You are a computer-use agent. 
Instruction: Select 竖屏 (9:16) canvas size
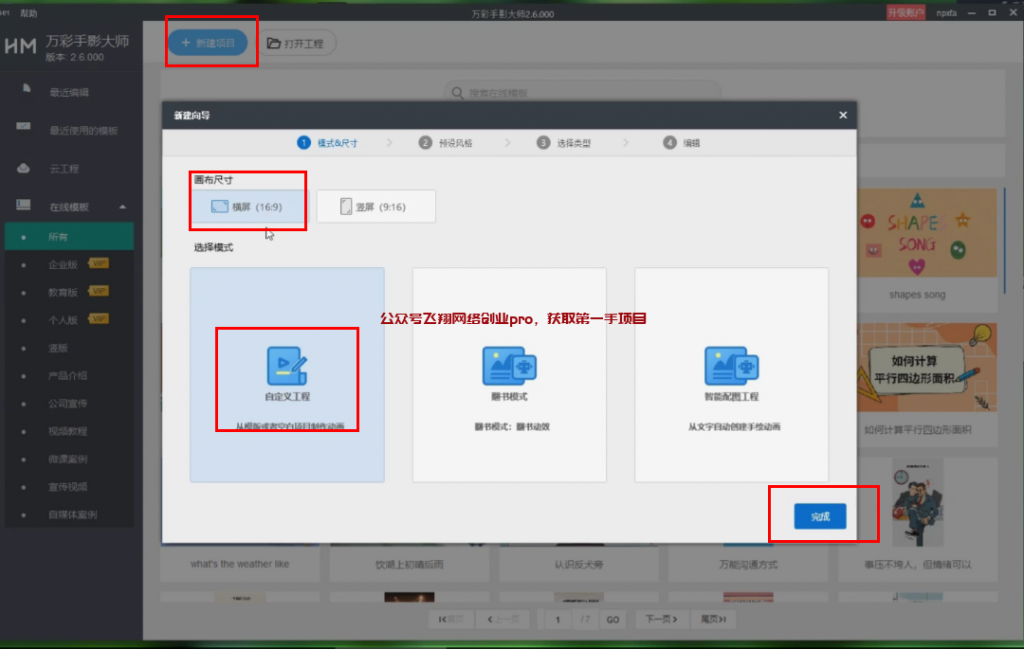point(375,207)
